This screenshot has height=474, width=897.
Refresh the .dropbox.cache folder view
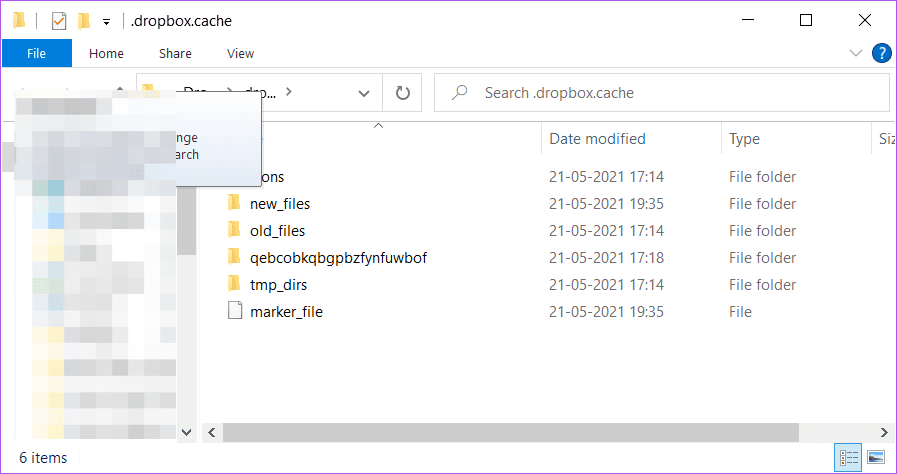(x=403, y=93)
